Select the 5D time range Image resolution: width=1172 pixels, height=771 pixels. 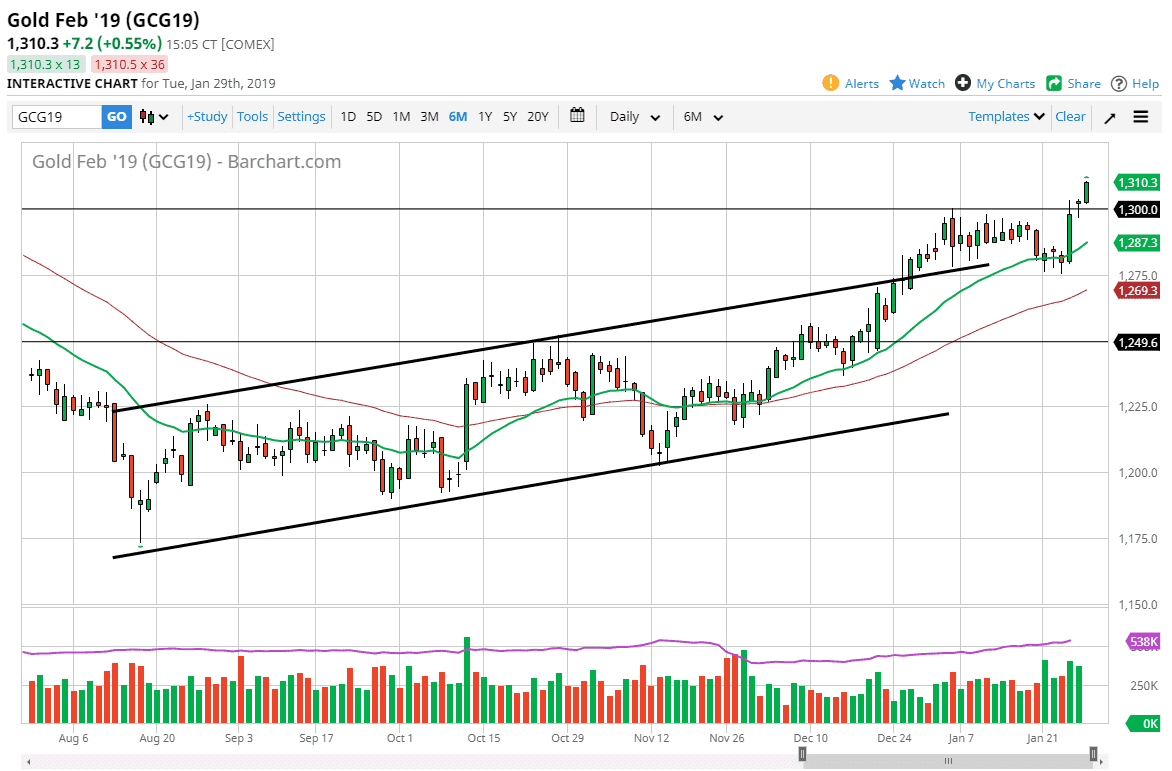coord(374,117)
